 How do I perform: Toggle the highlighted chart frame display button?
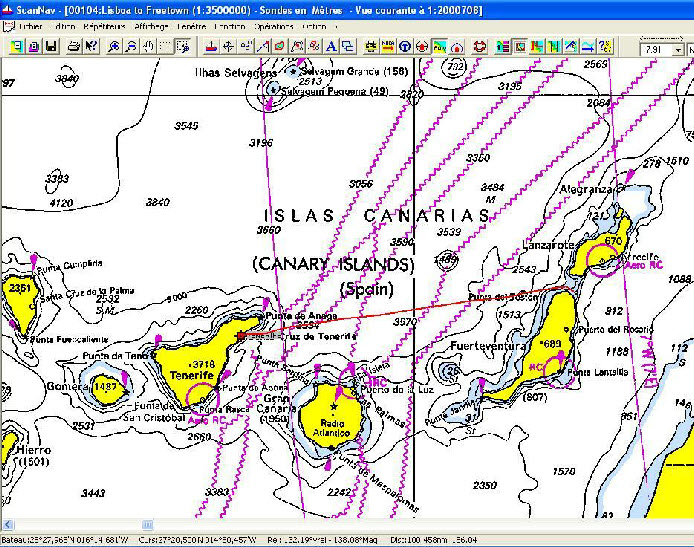click(521, 46)
